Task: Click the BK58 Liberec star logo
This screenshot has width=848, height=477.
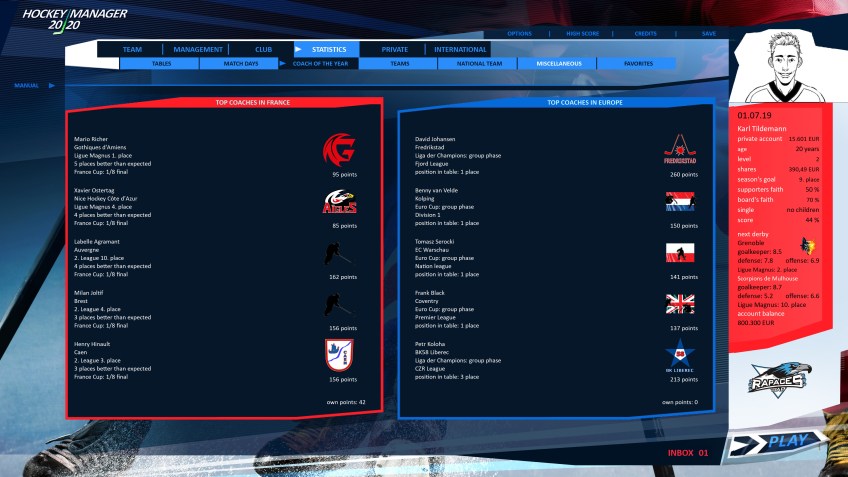Action: click(x=679, y=355)
